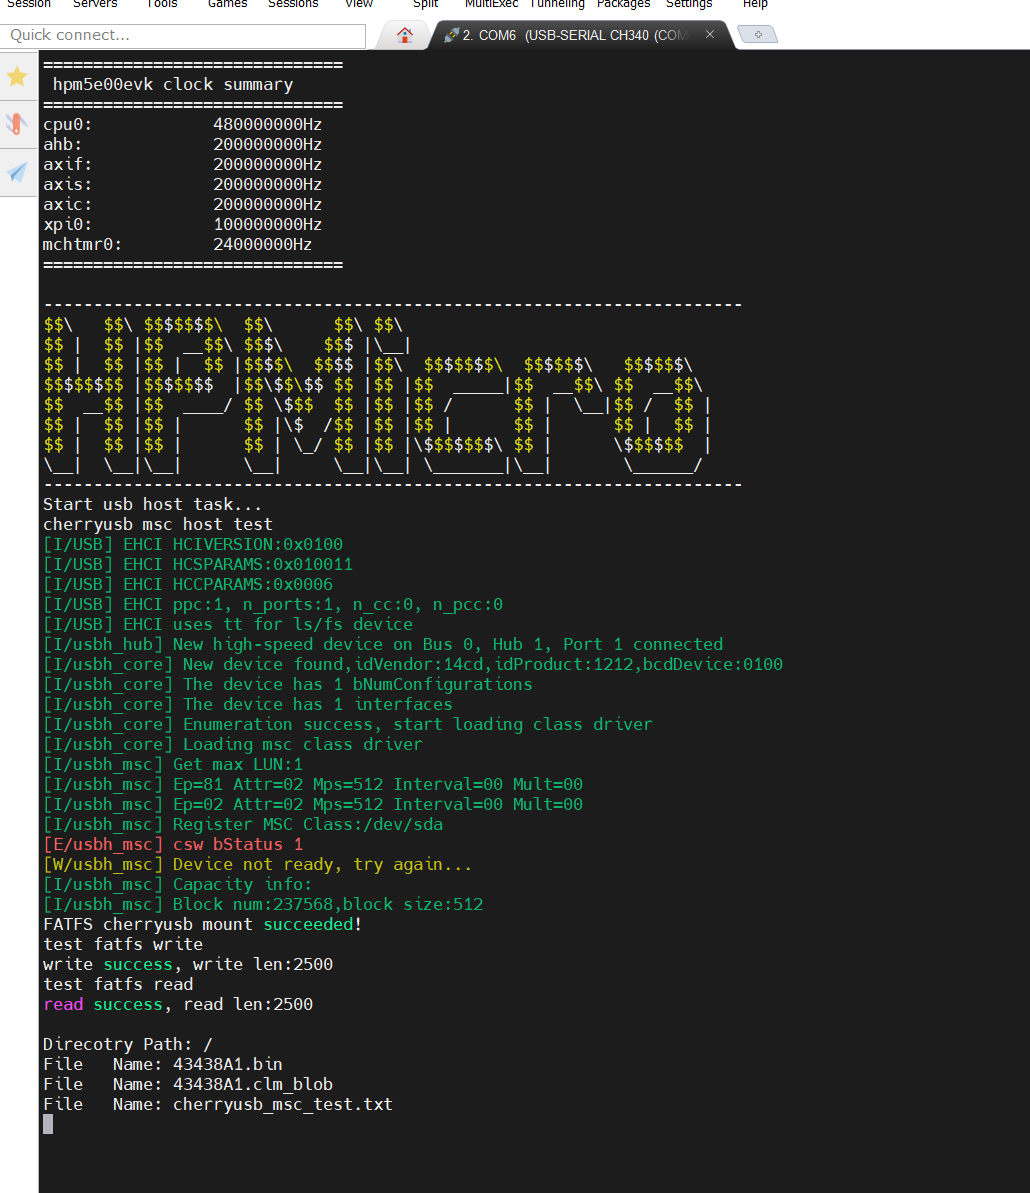Click the 'Start usb host task...' line
Screen dimensions: 1030x1193
(152, 504)
